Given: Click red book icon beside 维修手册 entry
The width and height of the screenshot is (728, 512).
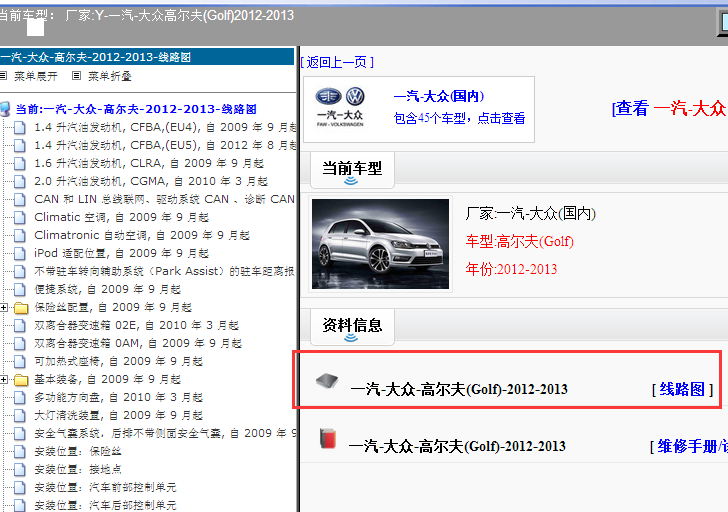Looking at the screenshot, I should [327, 439].
